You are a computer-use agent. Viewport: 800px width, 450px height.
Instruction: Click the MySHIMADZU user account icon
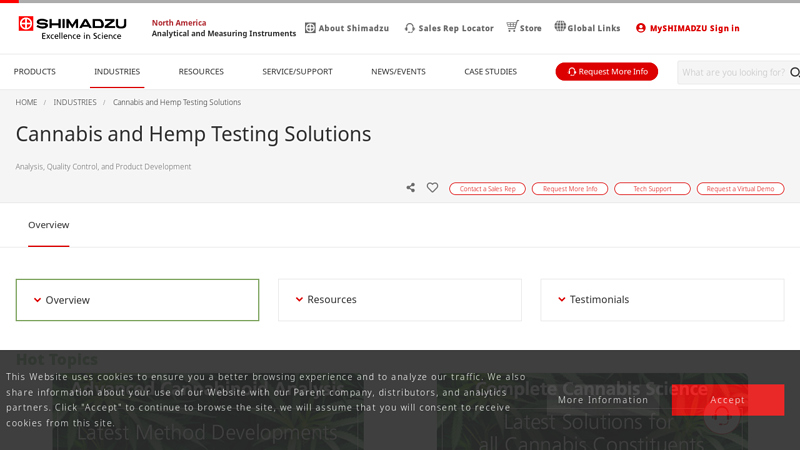pyautogui.click(x=641, y=28)
